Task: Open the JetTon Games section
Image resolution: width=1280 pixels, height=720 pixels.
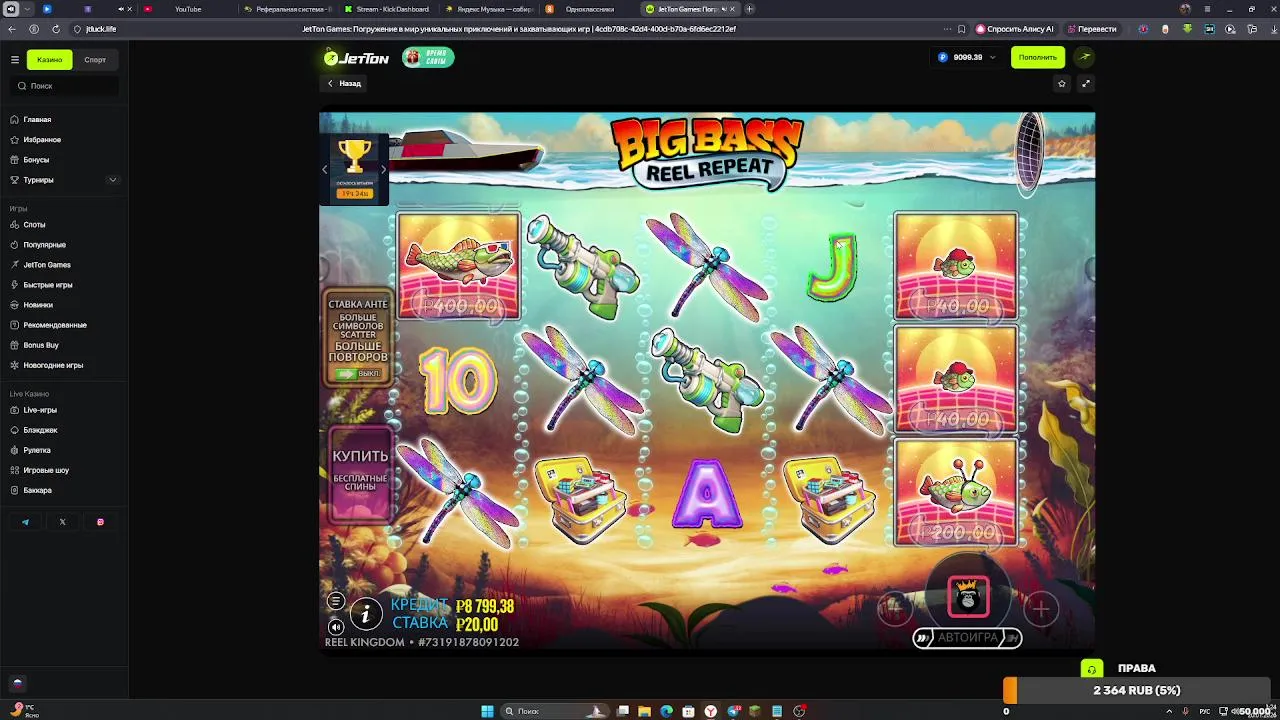Action: coord(64,265)
